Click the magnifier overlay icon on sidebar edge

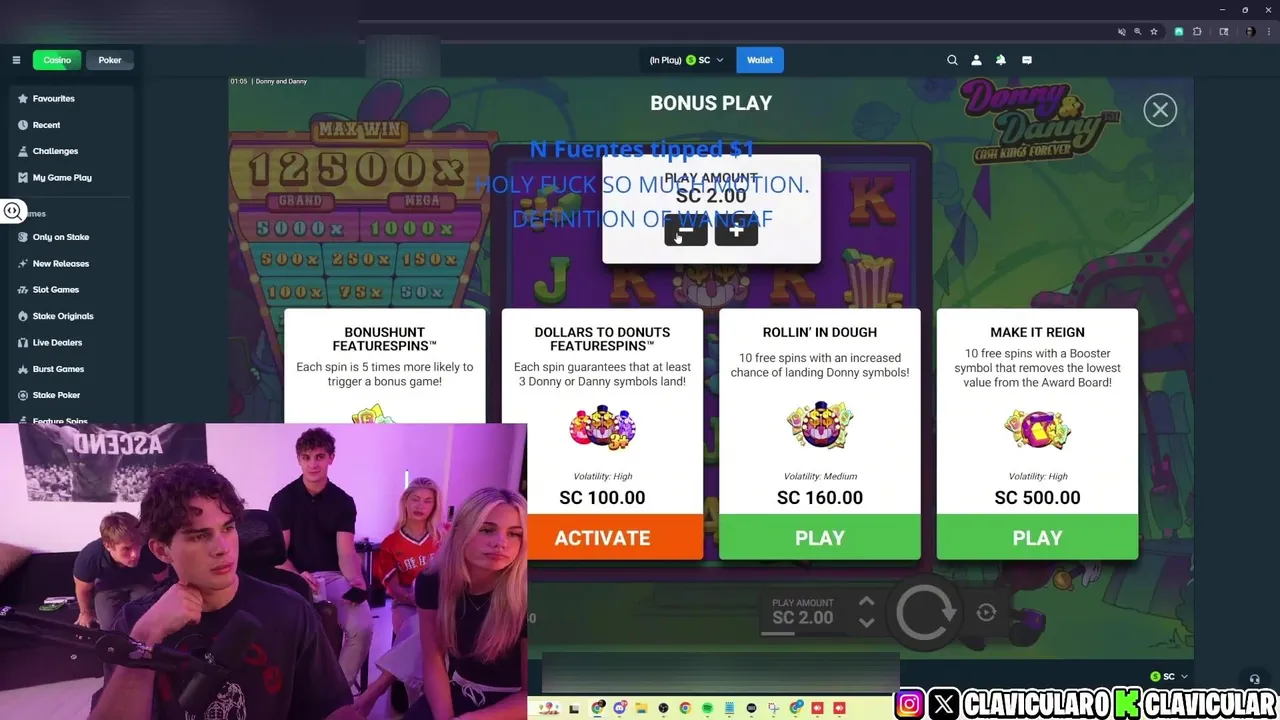click(12, 211)
